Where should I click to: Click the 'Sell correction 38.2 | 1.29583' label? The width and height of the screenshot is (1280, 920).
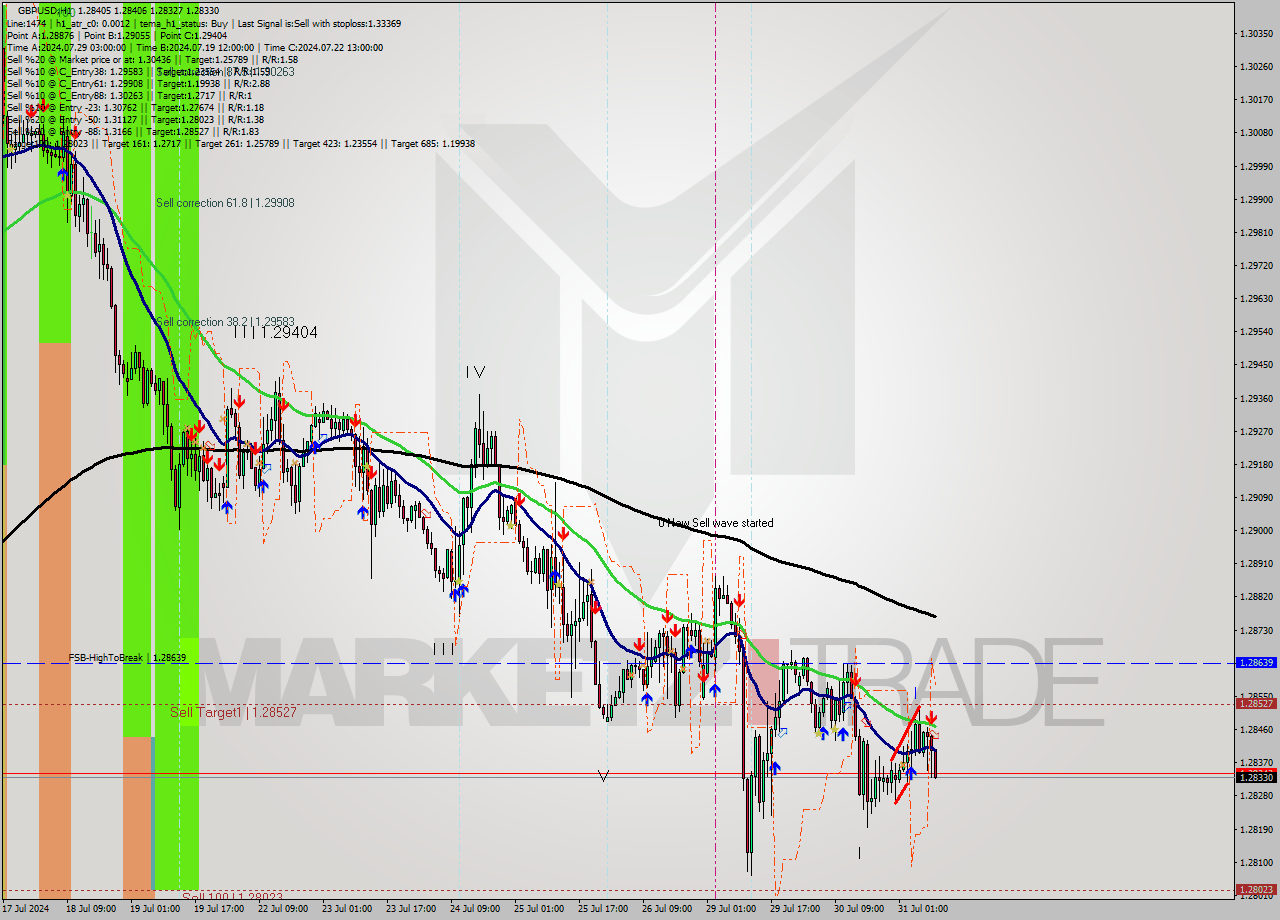tap(225, 322)
